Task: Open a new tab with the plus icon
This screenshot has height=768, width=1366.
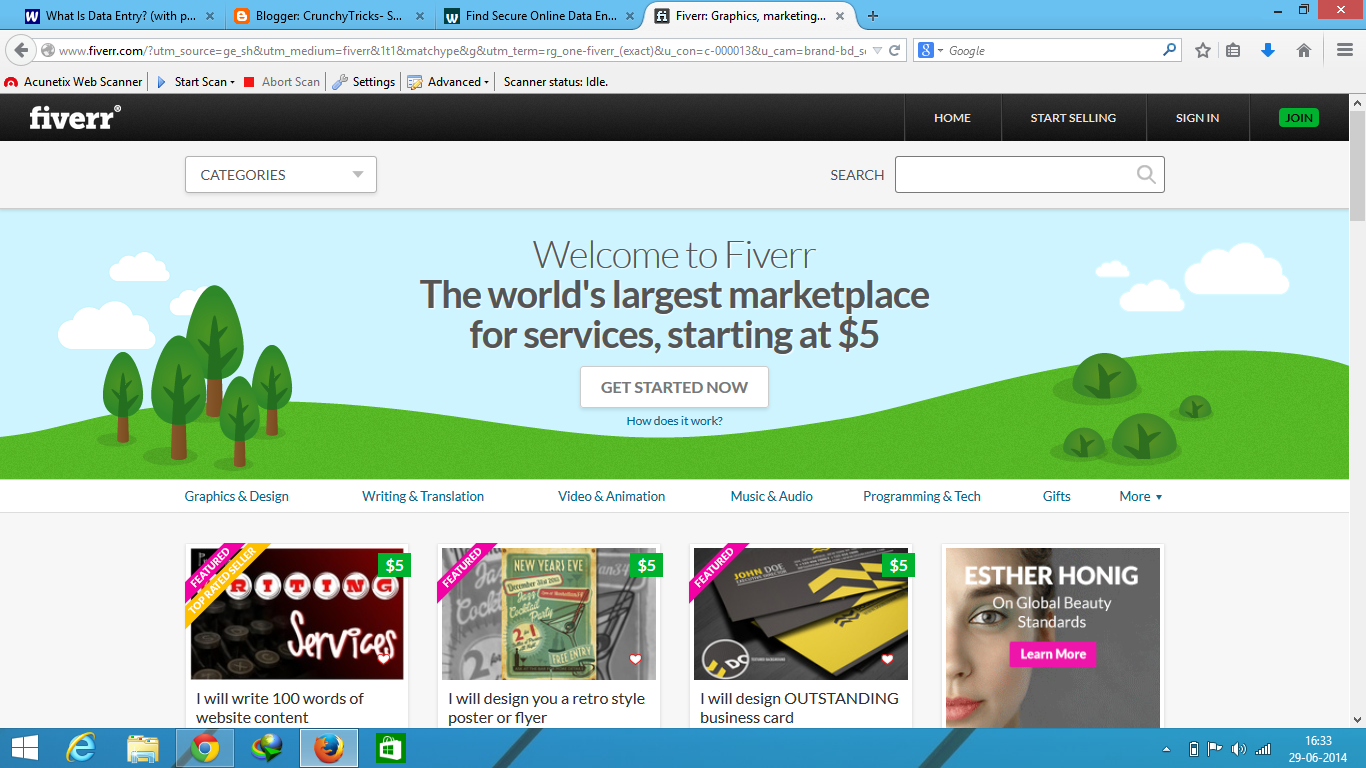Action: (x=873, y=16)
